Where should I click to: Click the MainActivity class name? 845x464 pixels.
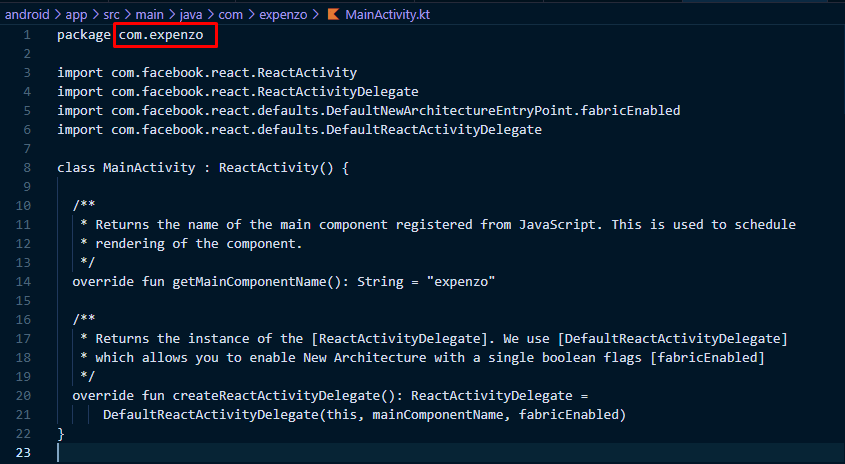149,168
